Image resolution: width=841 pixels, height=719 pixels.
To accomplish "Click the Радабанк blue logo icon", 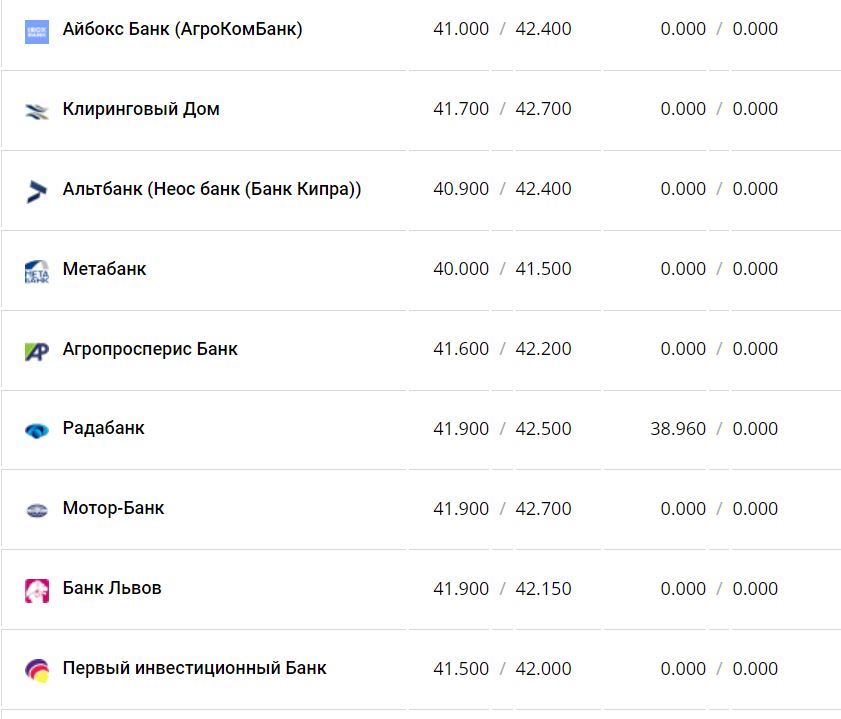I will click(x=36, y=430).
